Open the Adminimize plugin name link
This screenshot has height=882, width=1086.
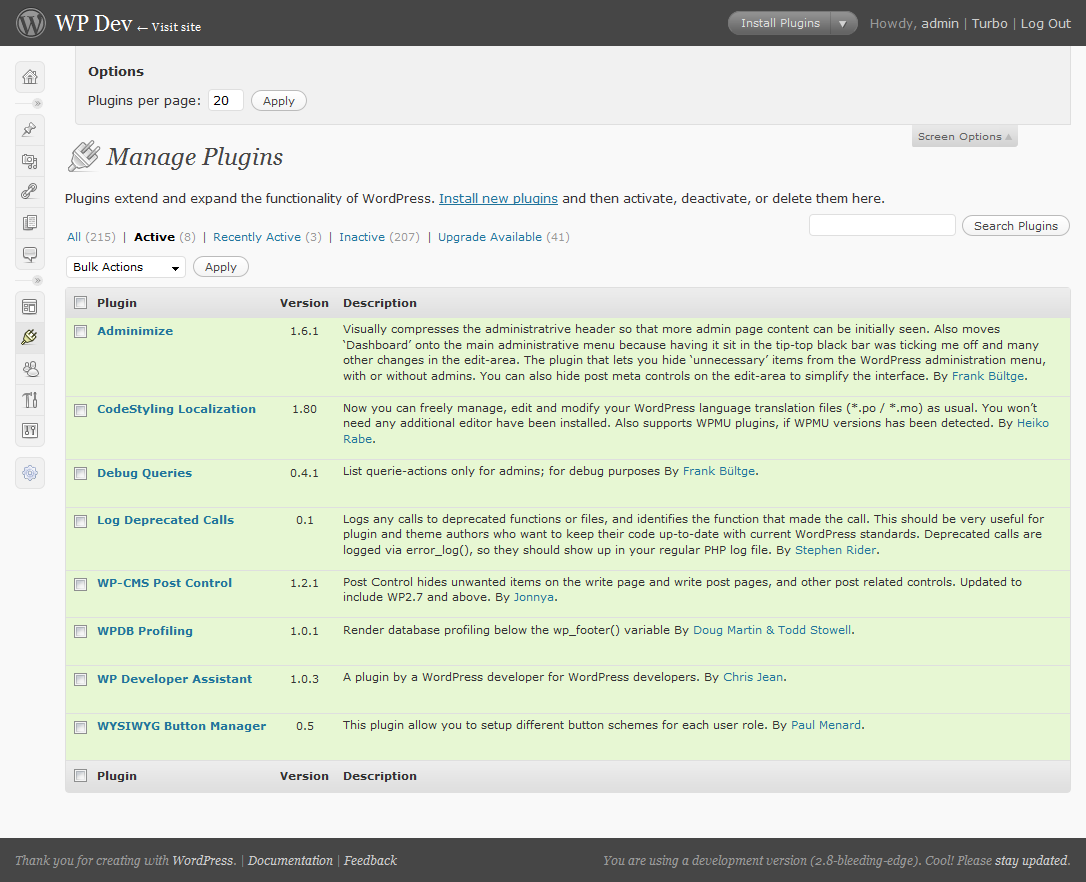135,331
